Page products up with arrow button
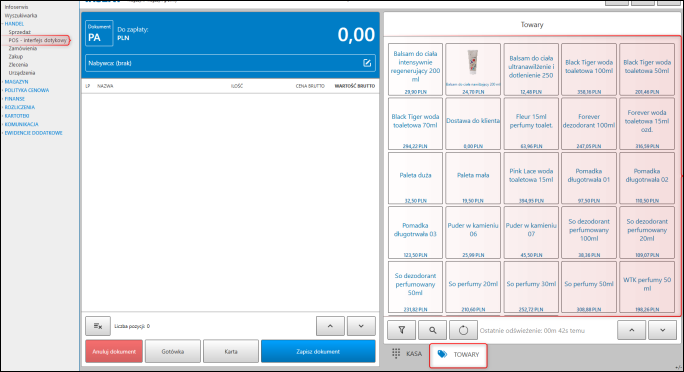Image resolution: width=684 pixels, height=372 pixels. pos(632,330)
